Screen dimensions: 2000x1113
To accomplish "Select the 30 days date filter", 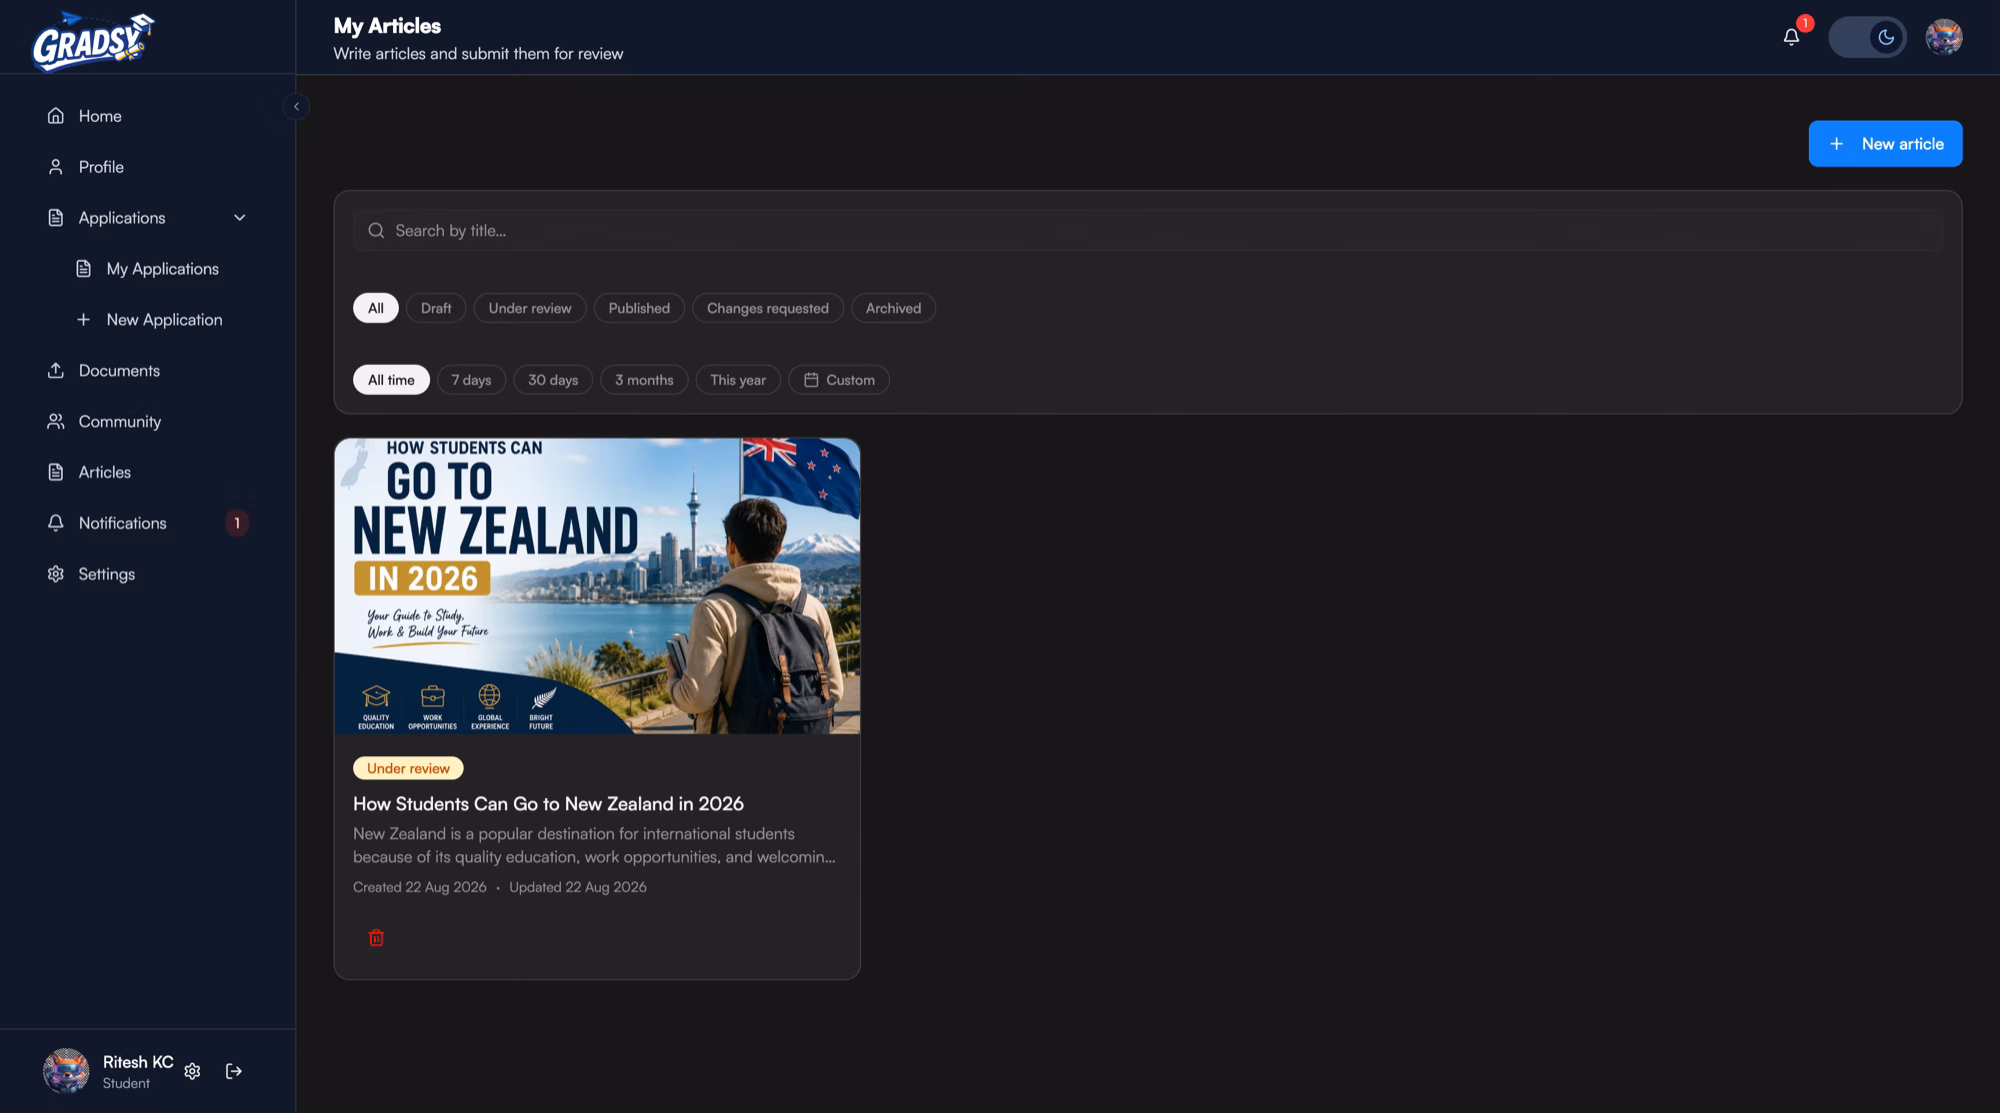I will click(x=553, y=380).
